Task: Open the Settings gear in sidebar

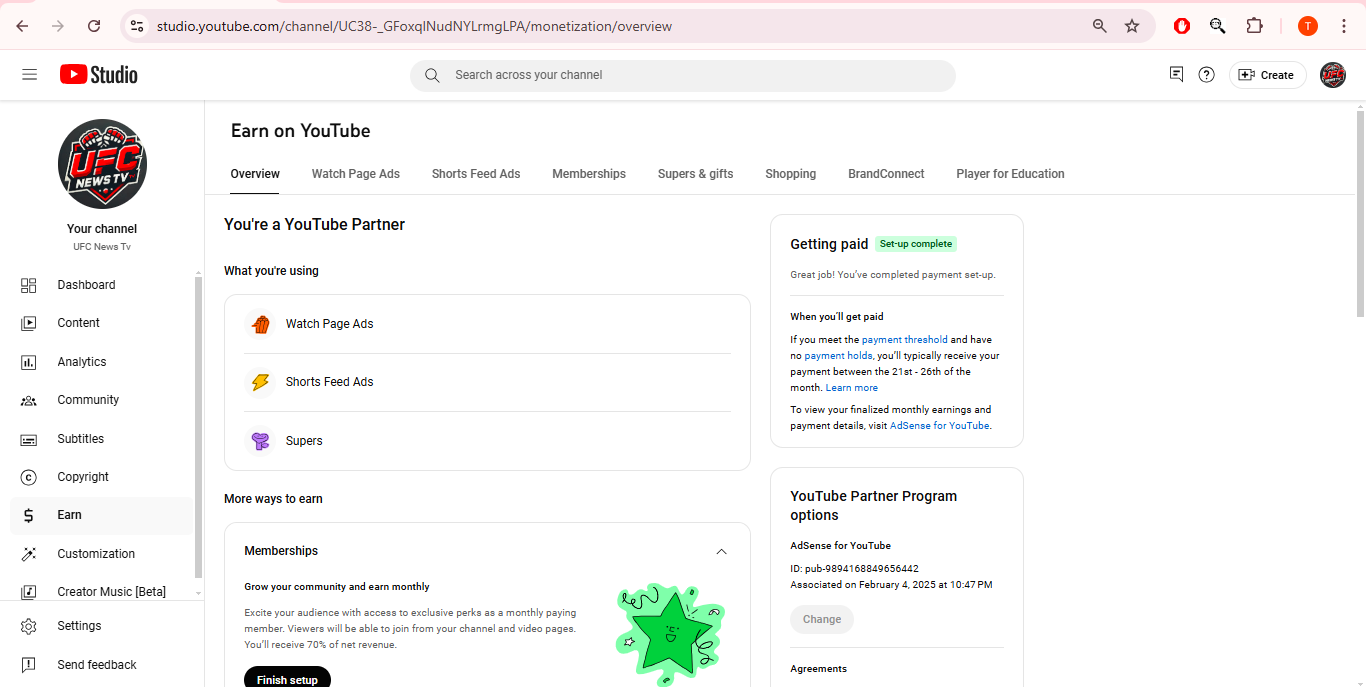Action: click(x=29, y=626)
